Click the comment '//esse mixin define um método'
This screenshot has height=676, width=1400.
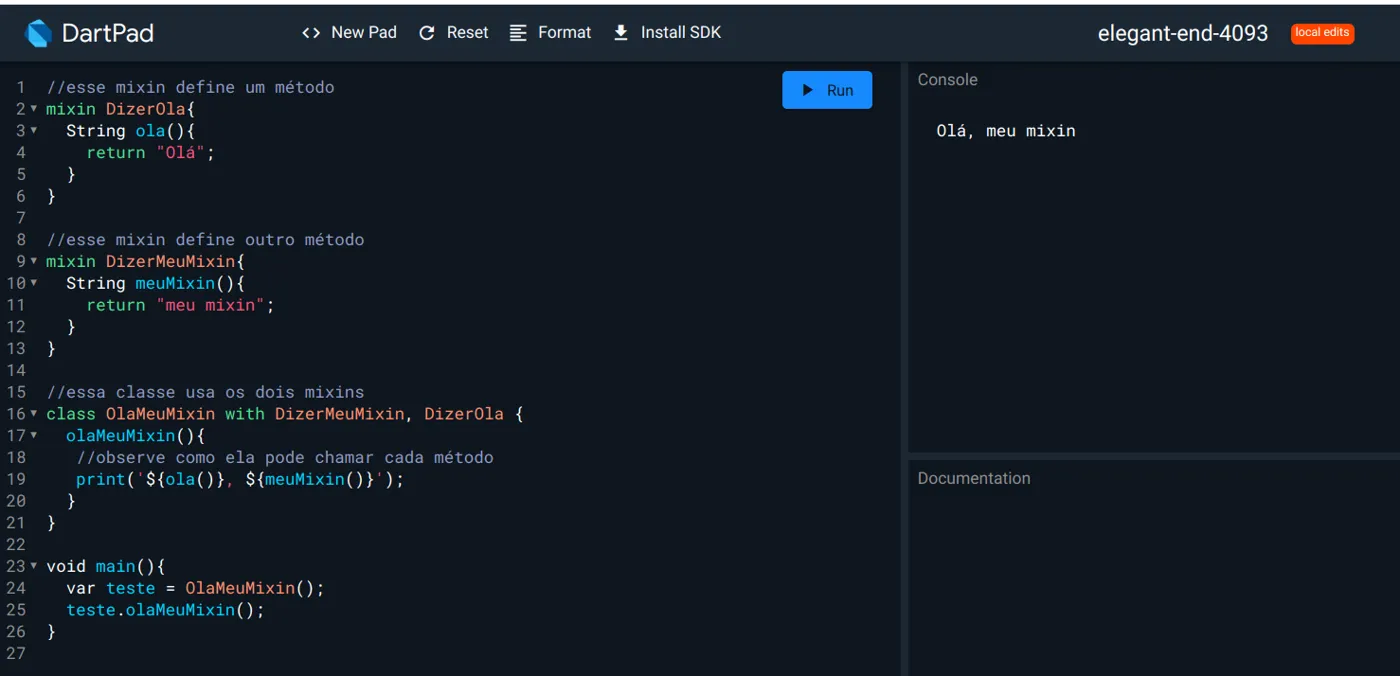[190, 87]
